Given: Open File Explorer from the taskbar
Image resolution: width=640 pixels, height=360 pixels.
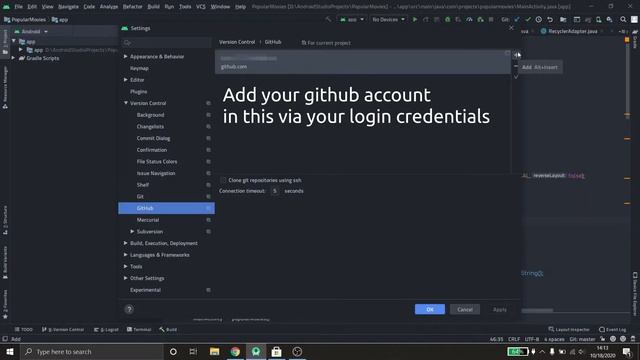Looking at the screenshot, I should coord(215,351).
